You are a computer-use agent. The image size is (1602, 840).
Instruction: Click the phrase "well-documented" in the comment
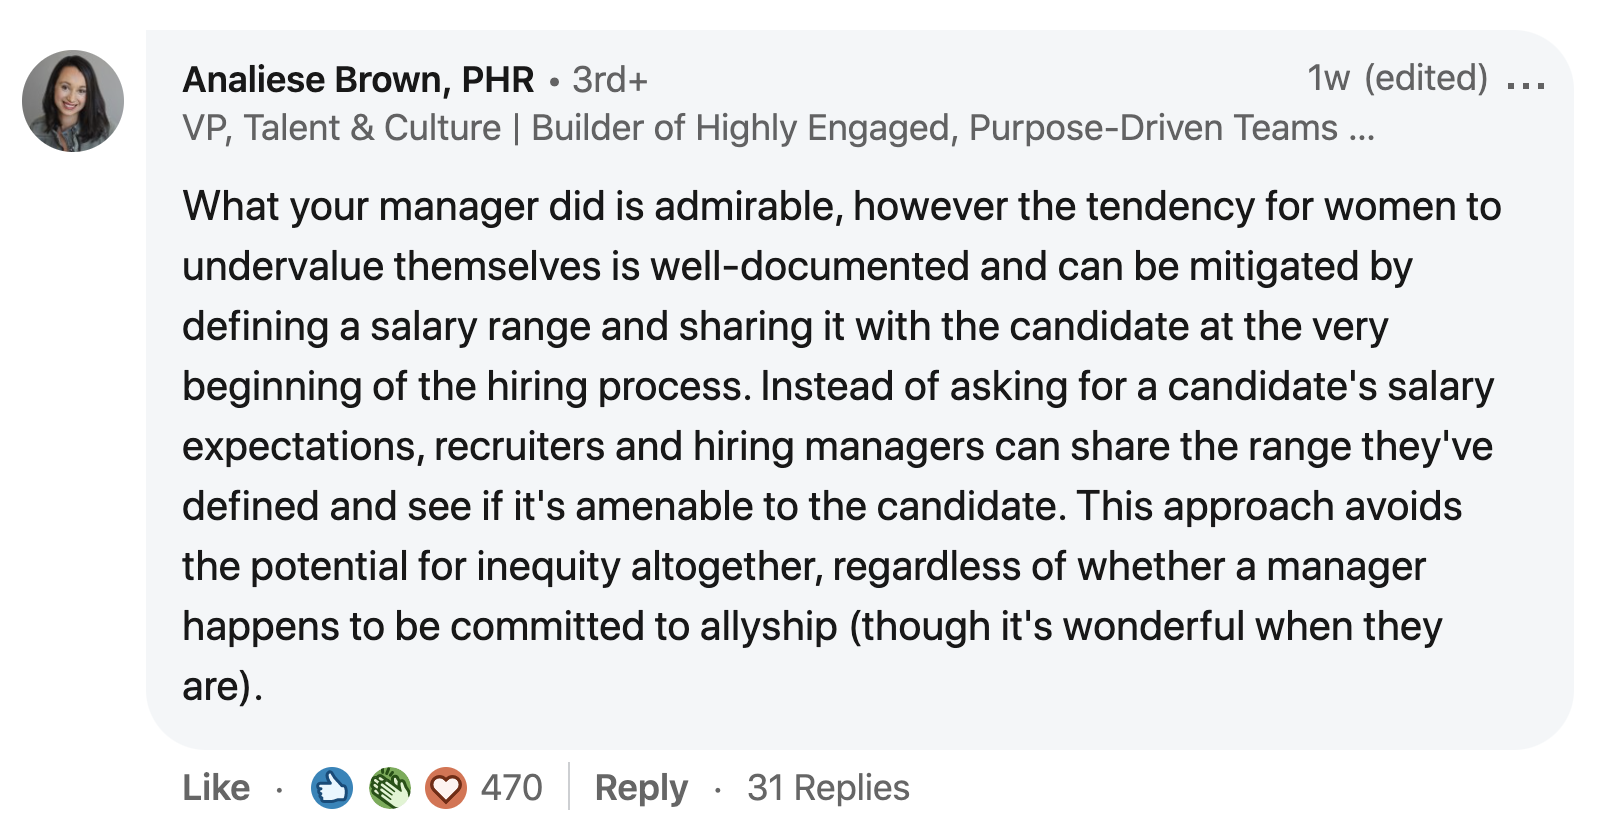[809, 267]
